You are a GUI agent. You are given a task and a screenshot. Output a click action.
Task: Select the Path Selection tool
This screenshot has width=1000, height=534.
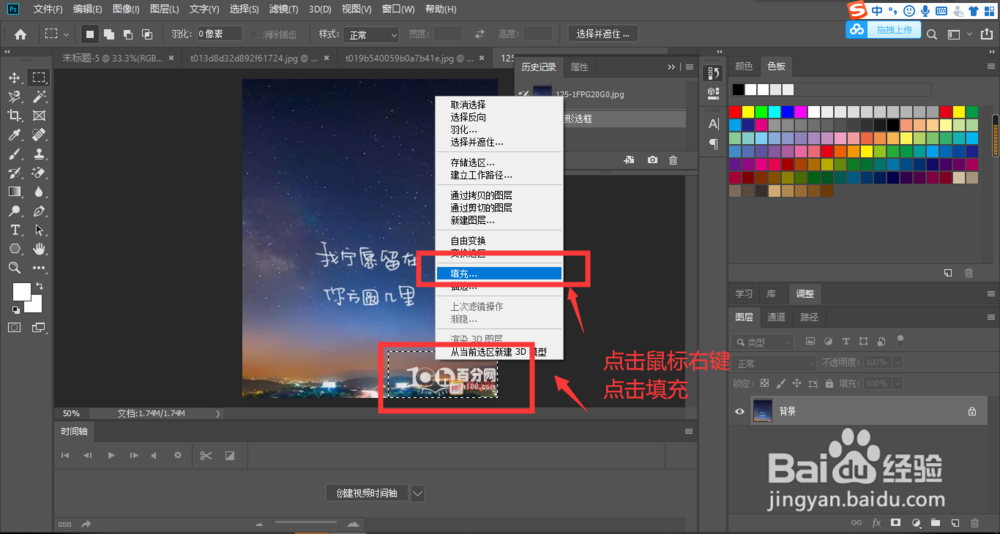pyautogui.click(x=39, y=230)
